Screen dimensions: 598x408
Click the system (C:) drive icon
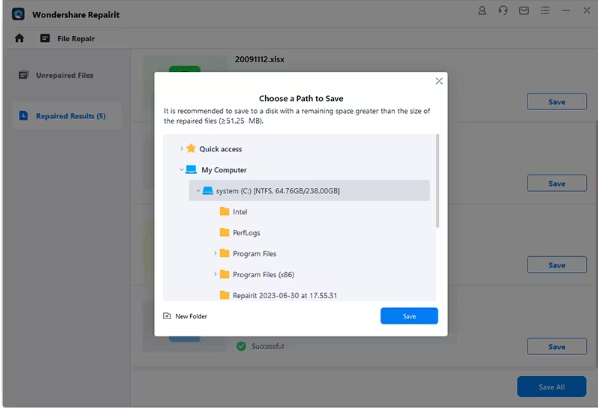(207, 191)
